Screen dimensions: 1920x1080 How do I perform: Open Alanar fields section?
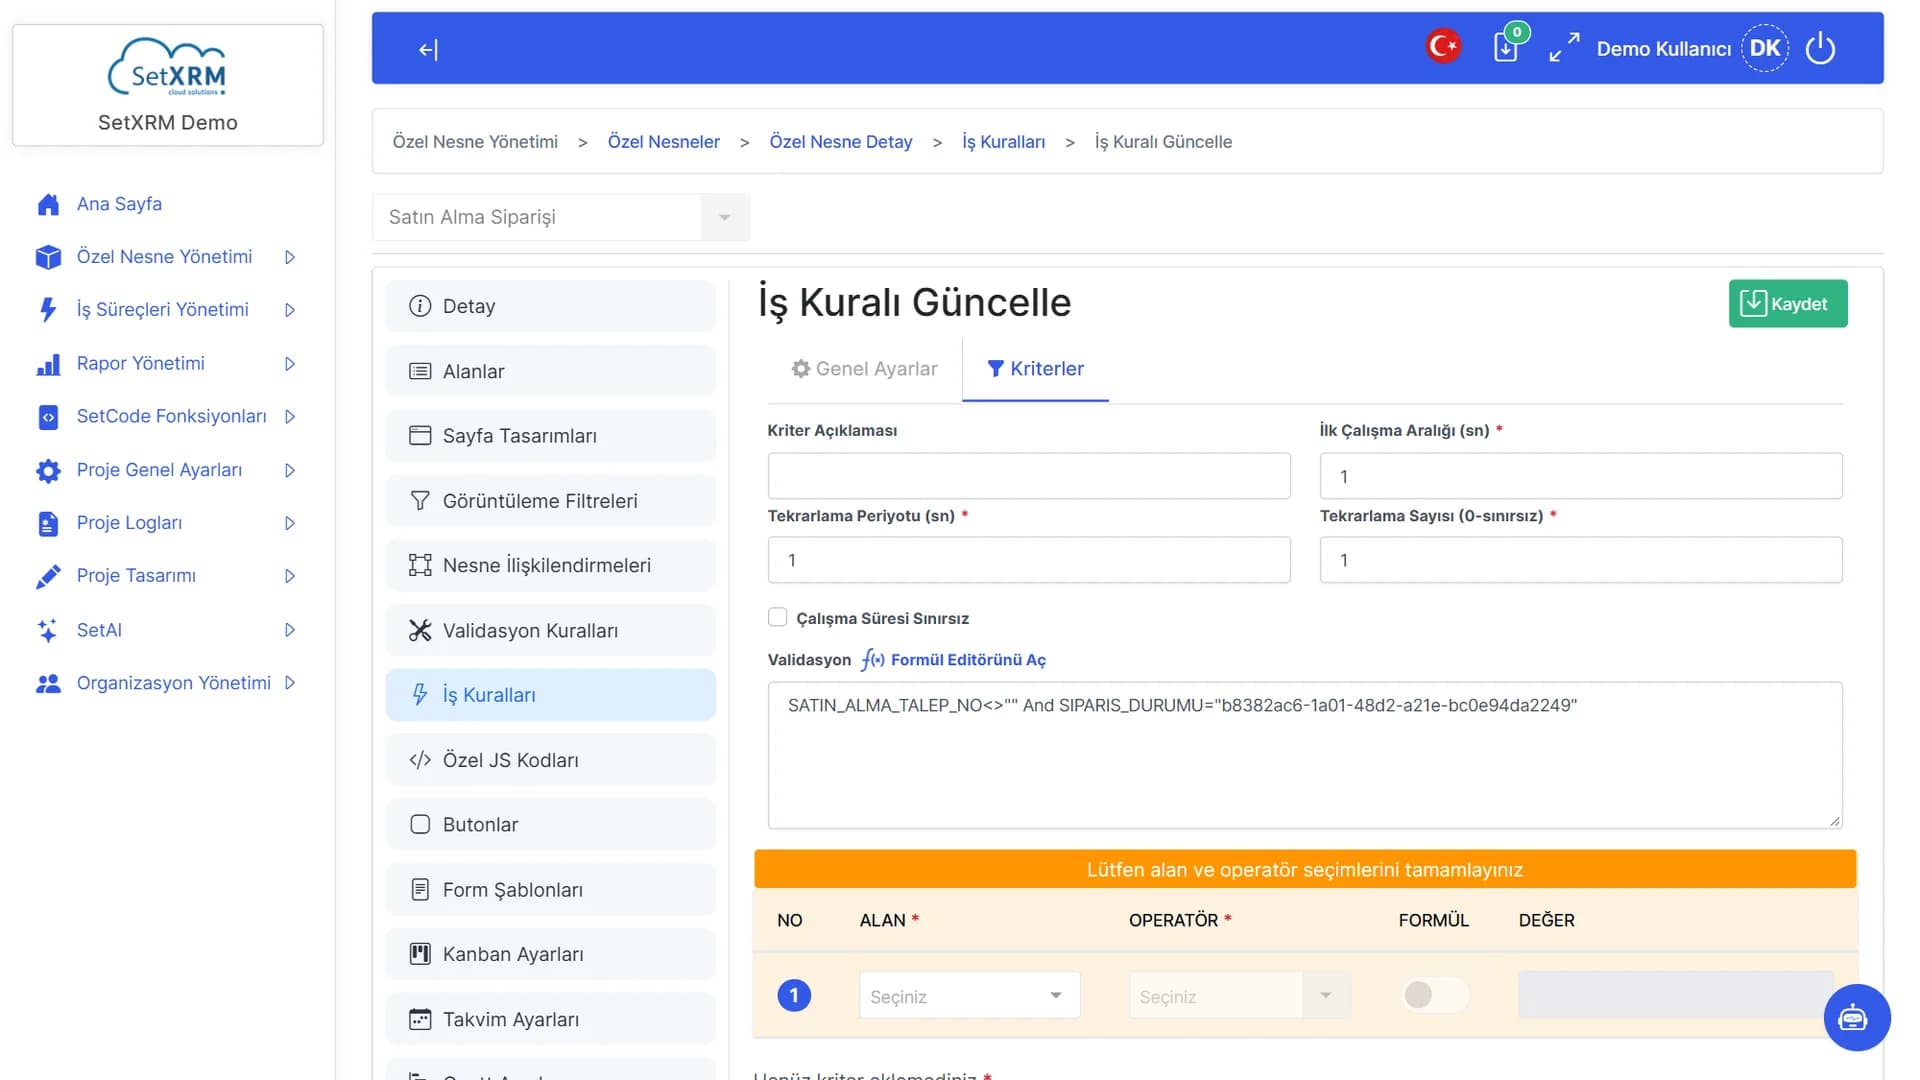click(550, 371)
